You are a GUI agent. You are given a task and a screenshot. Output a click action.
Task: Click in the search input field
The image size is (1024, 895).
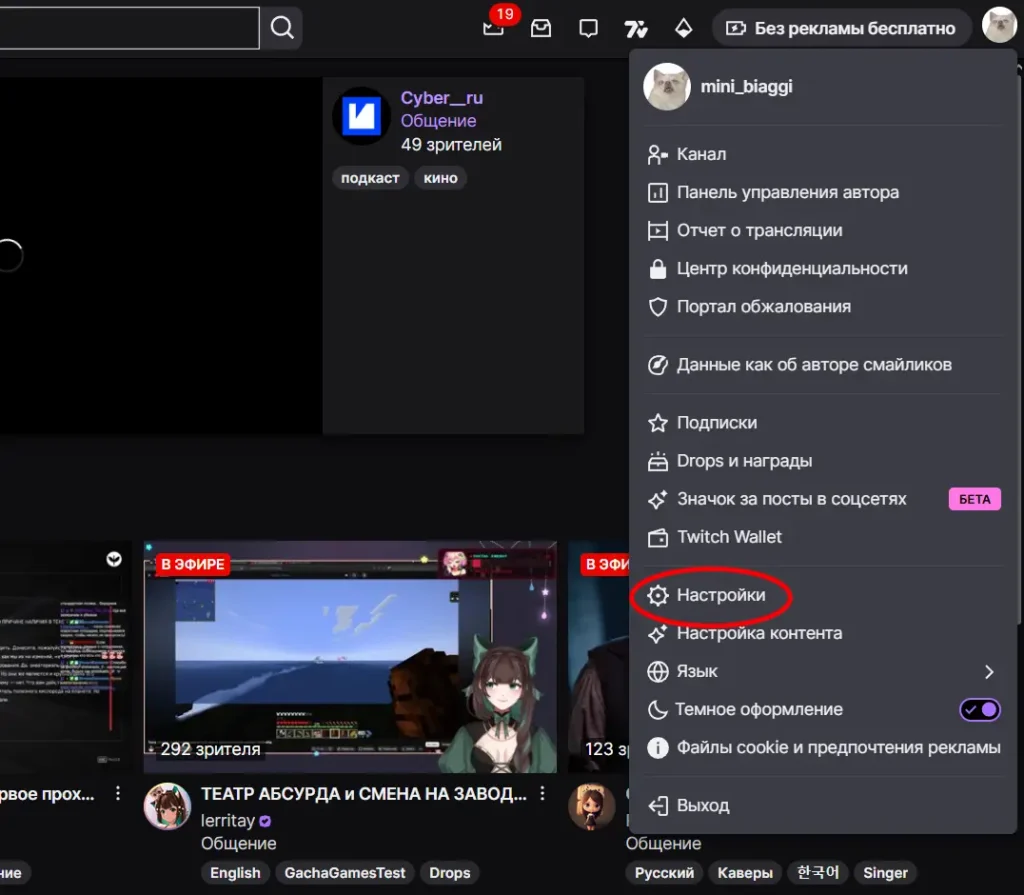pos(128,27)
